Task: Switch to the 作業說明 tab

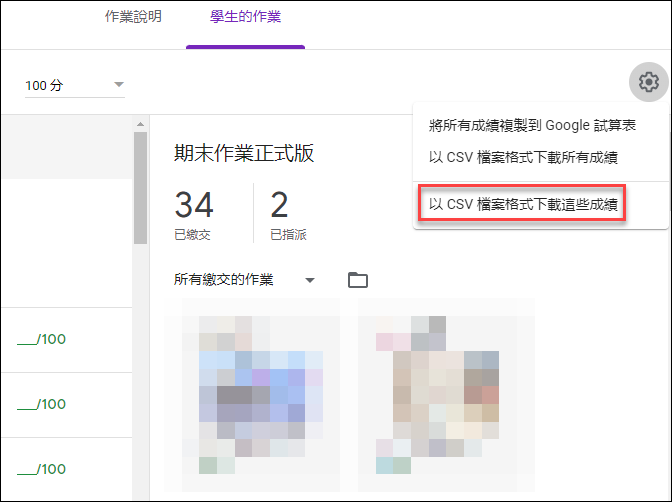Action: point(133,17)
